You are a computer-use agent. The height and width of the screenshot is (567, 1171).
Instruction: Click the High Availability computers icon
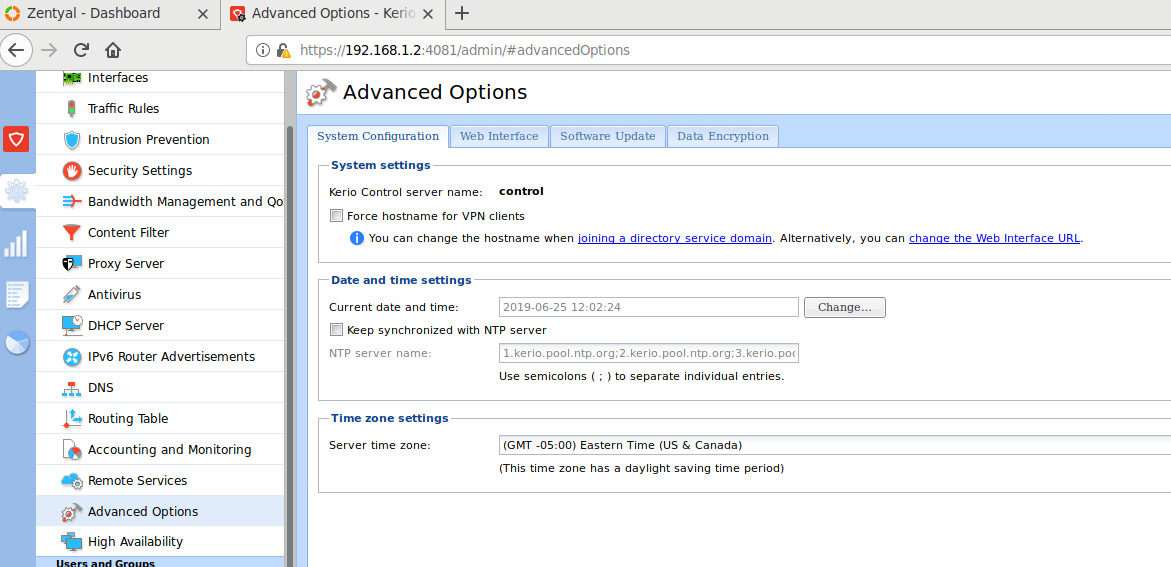click(72, 542)
